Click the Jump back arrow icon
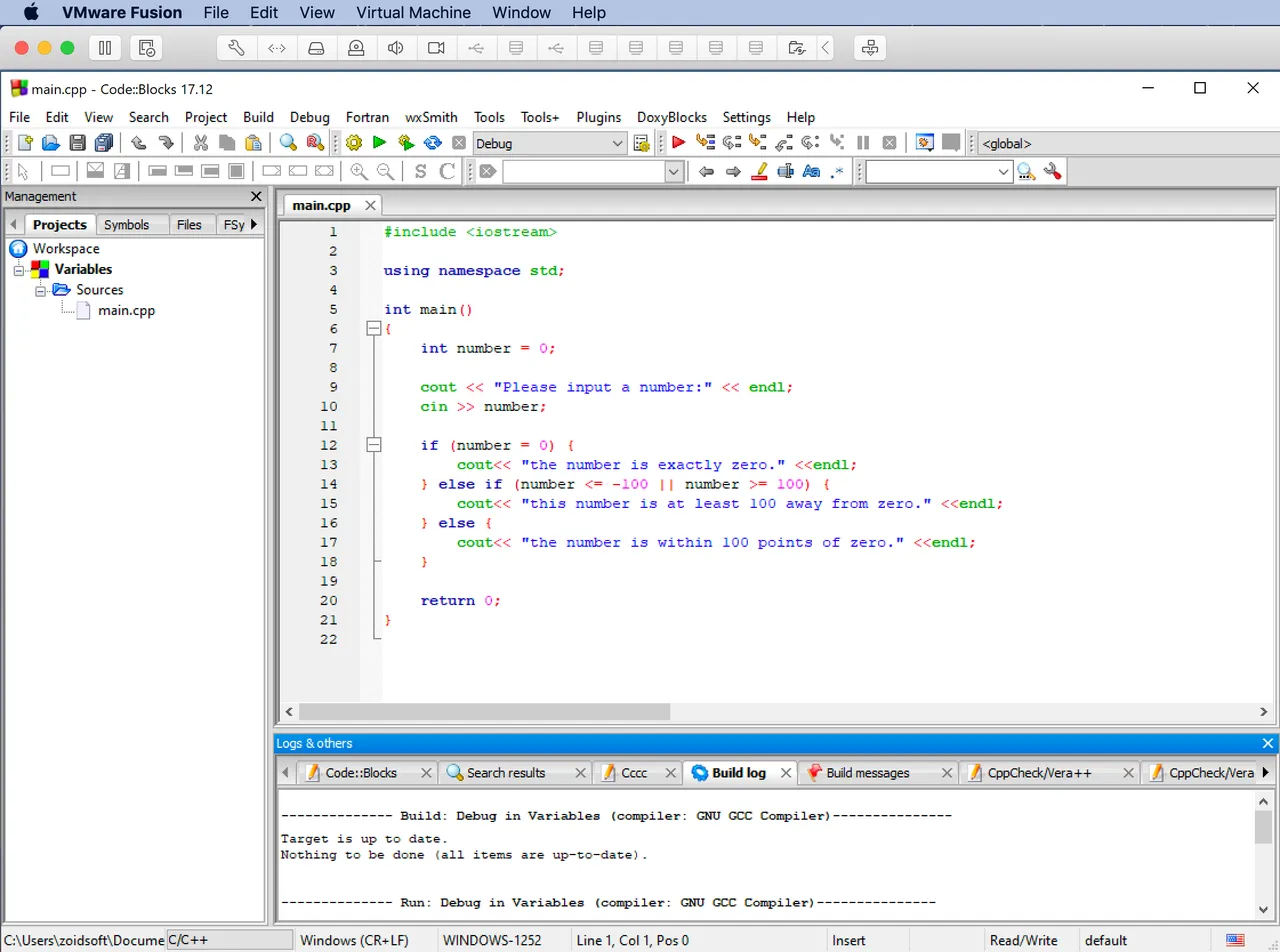 pyautogui.click(x=706, y=171)
